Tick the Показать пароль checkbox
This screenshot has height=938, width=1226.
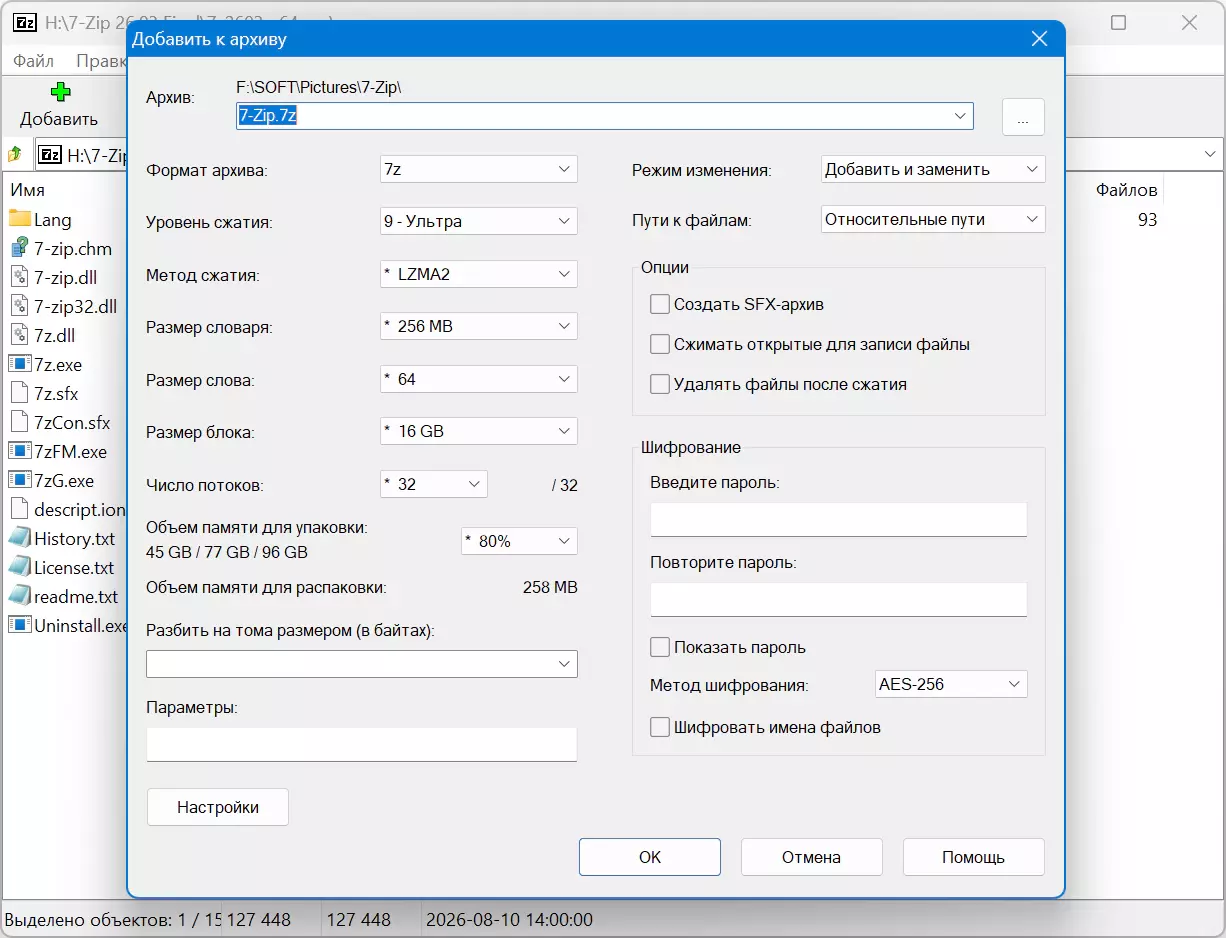[x=659, y=647]
